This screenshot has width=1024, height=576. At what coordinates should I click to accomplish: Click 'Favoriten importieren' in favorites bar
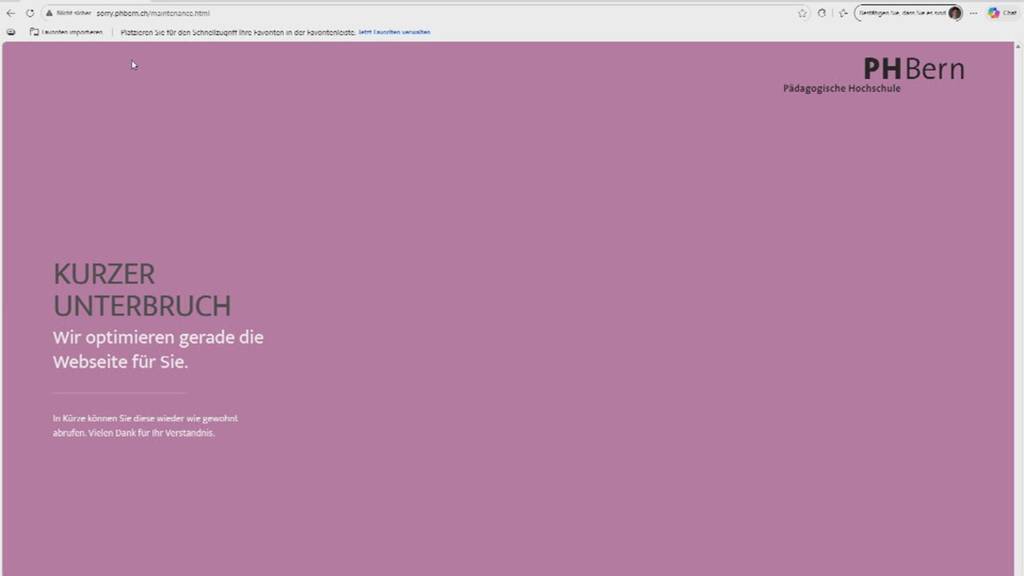click(66, 32)
